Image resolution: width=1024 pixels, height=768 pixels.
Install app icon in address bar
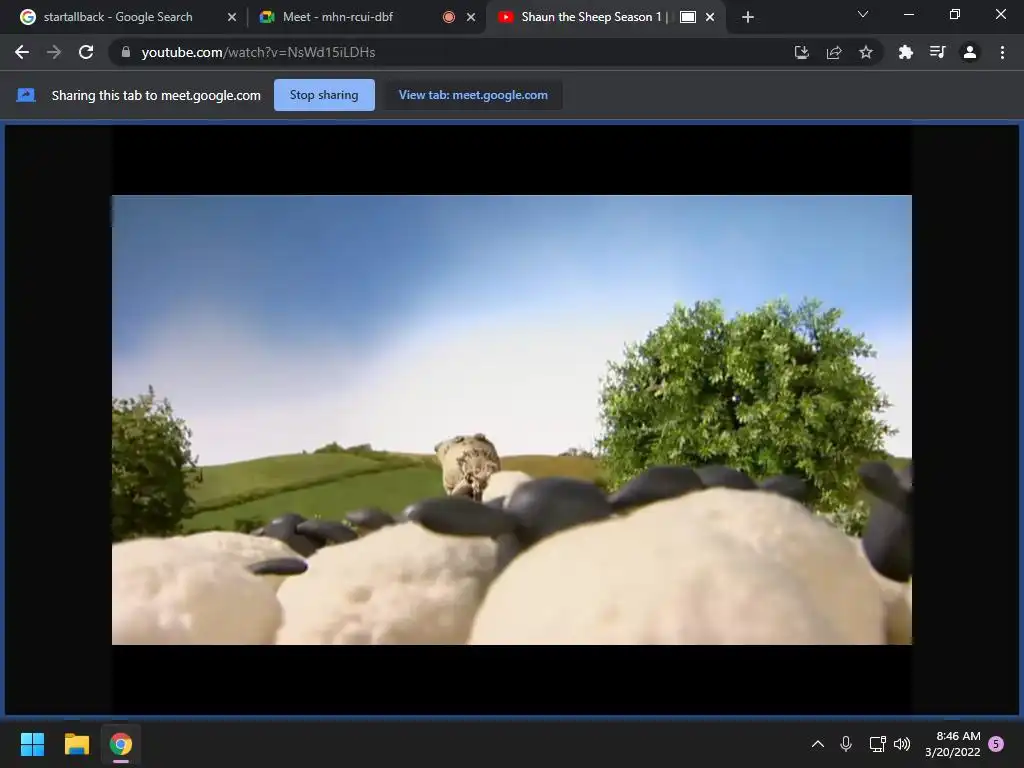[801, 52]
